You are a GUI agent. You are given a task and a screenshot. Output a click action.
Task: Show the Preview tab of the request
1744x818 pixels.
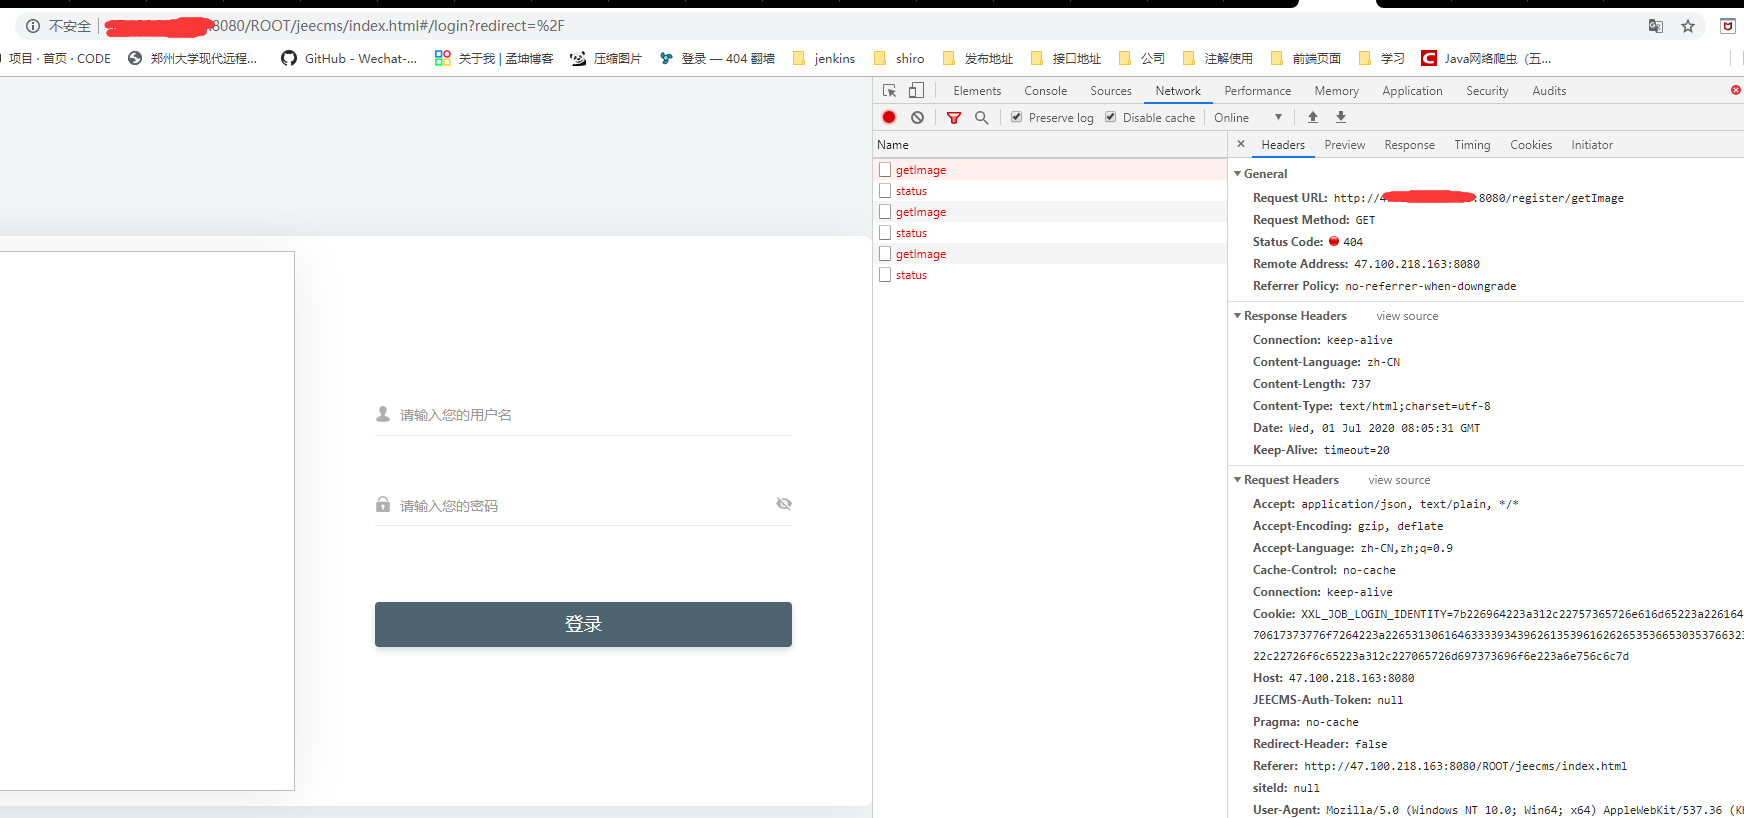click(1345, 145)
